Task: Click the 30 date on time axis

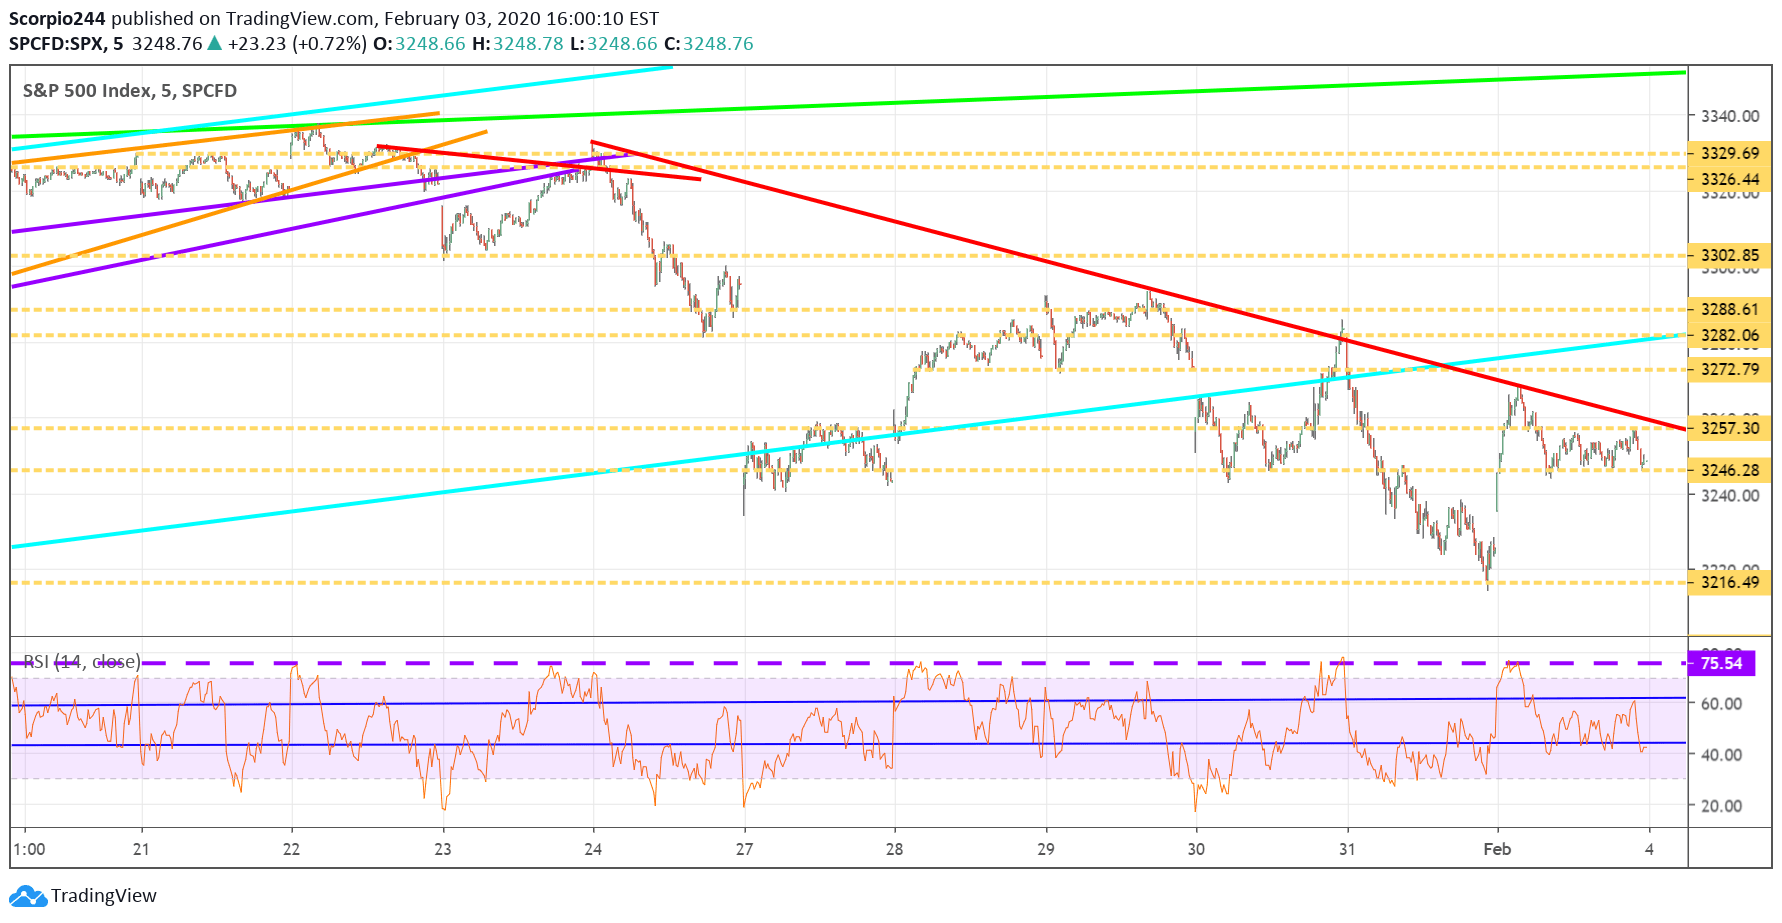Action: [1196, 849]
